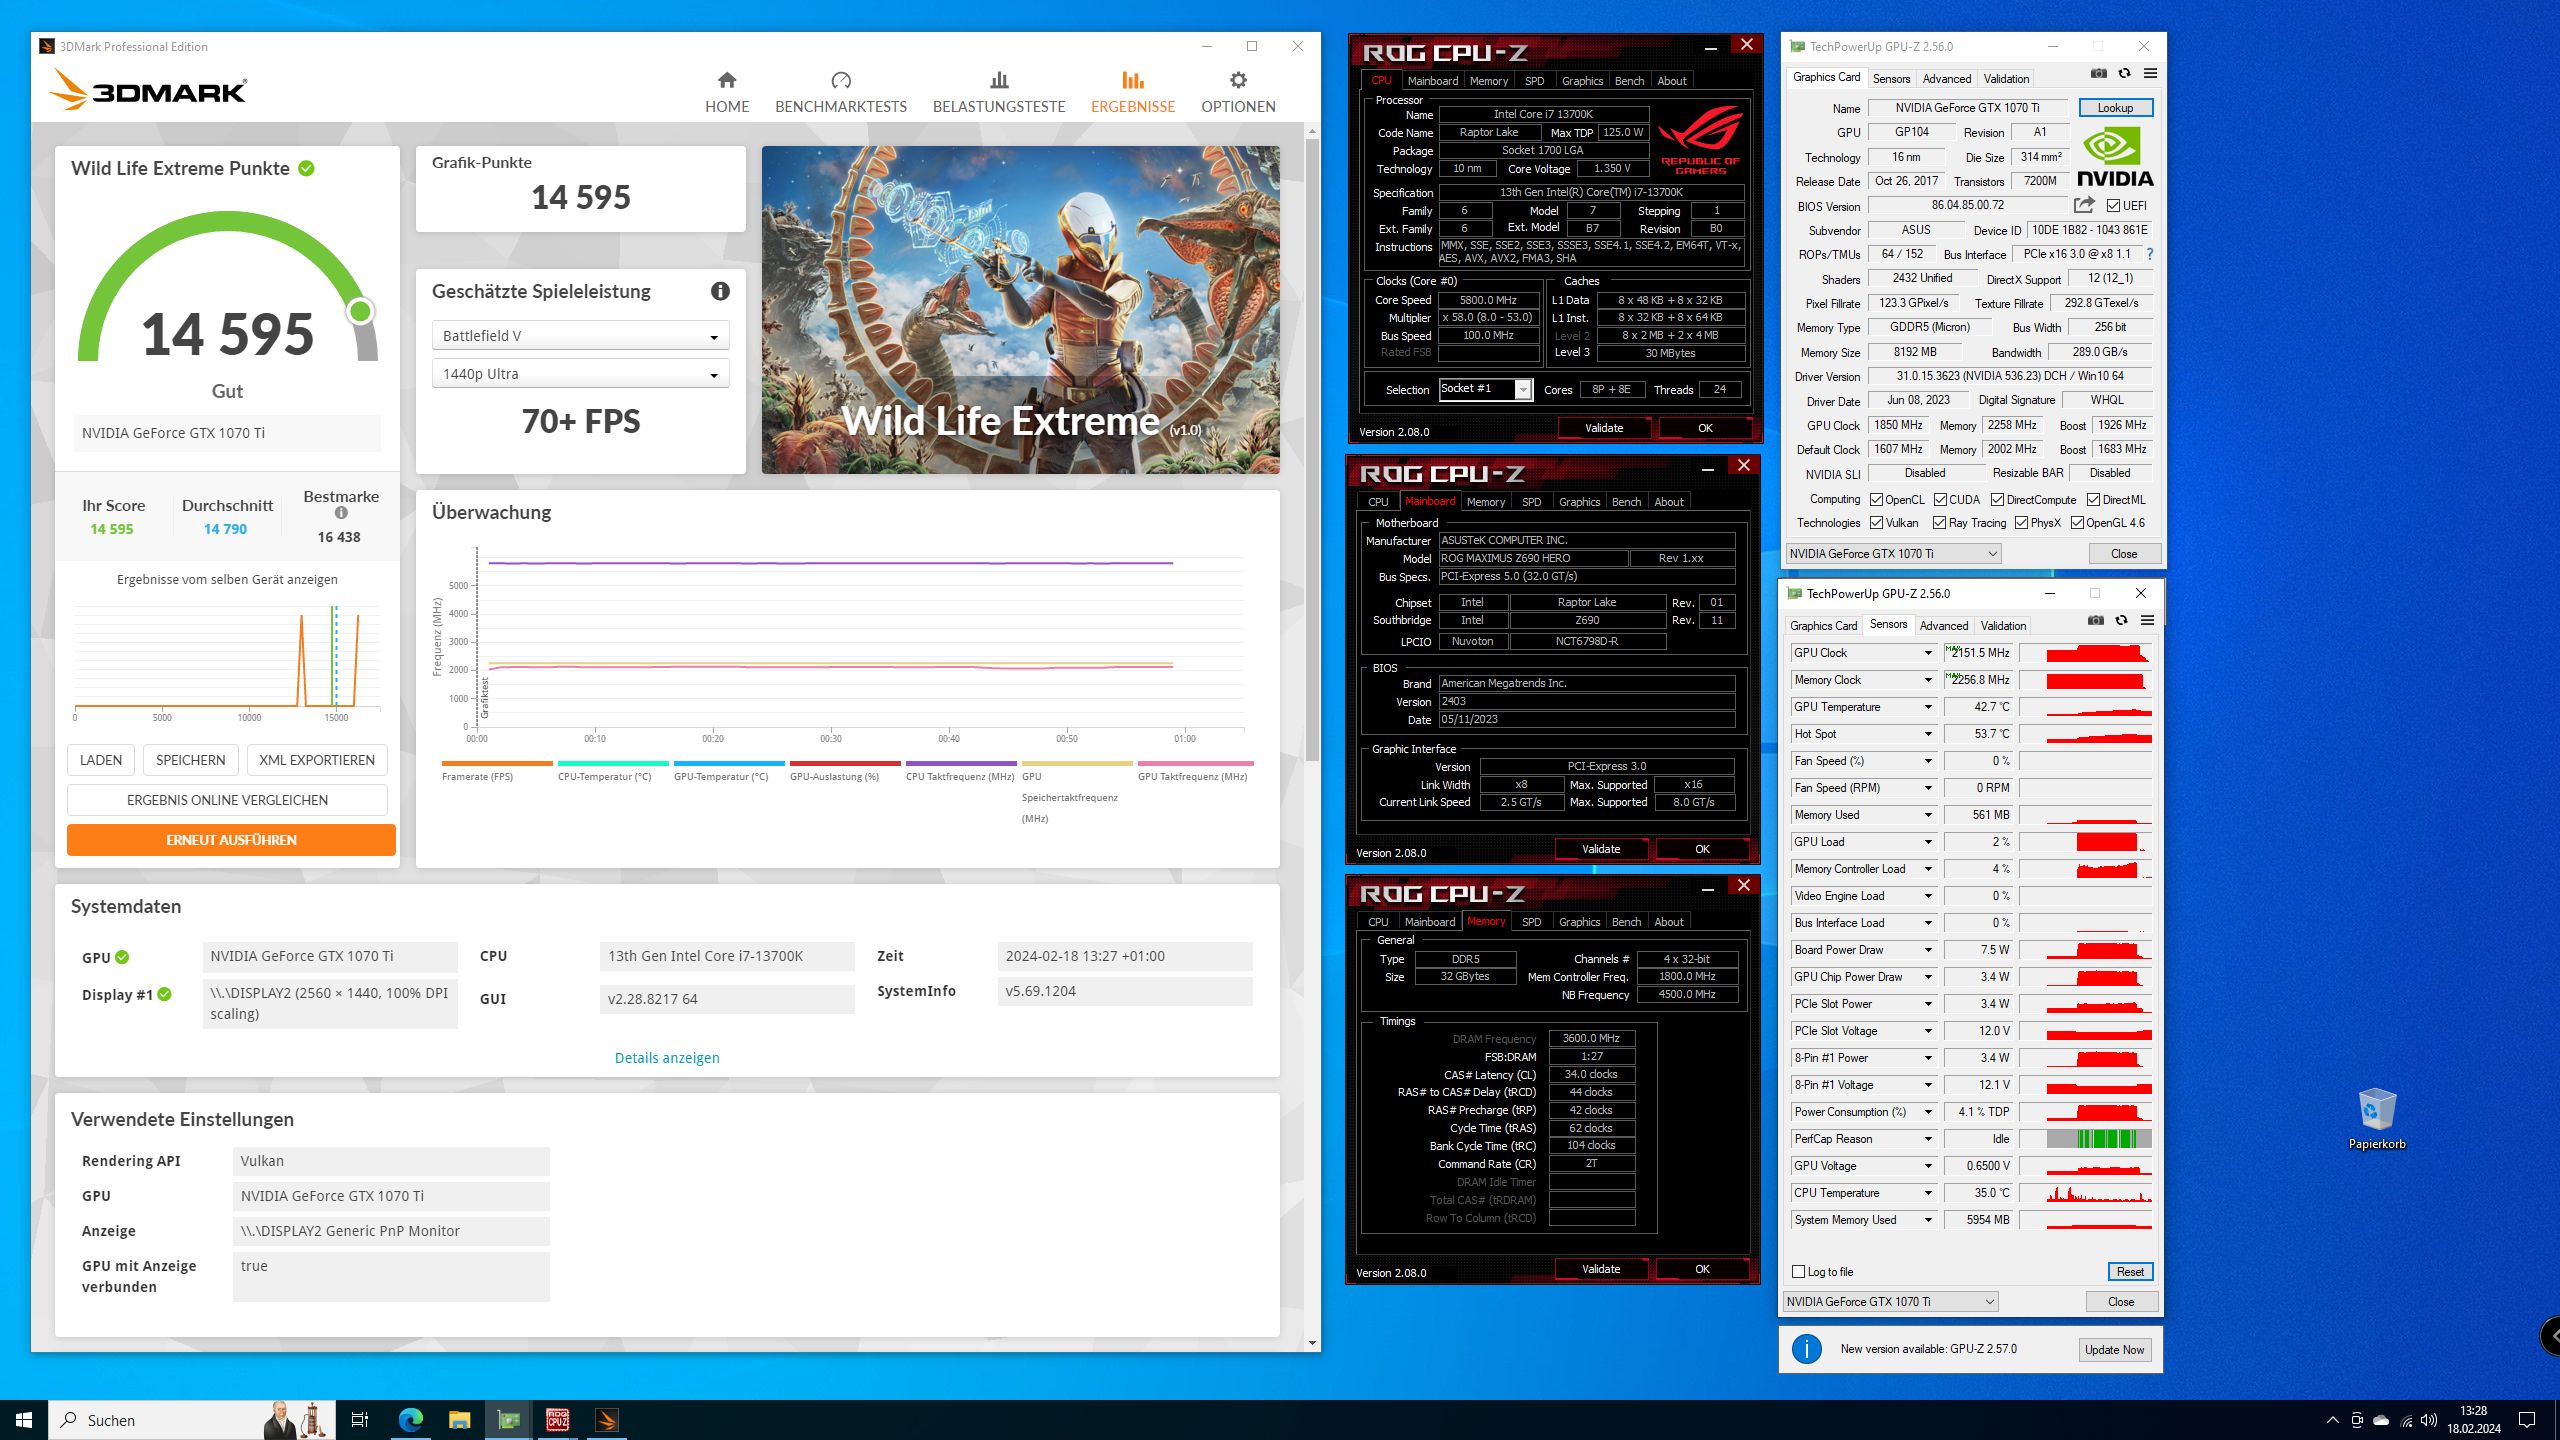Open the ERGEBNISSE results icon
Image resolution: width=2560 pixels, height=1440 pixels.
(x=1133, y=80)
